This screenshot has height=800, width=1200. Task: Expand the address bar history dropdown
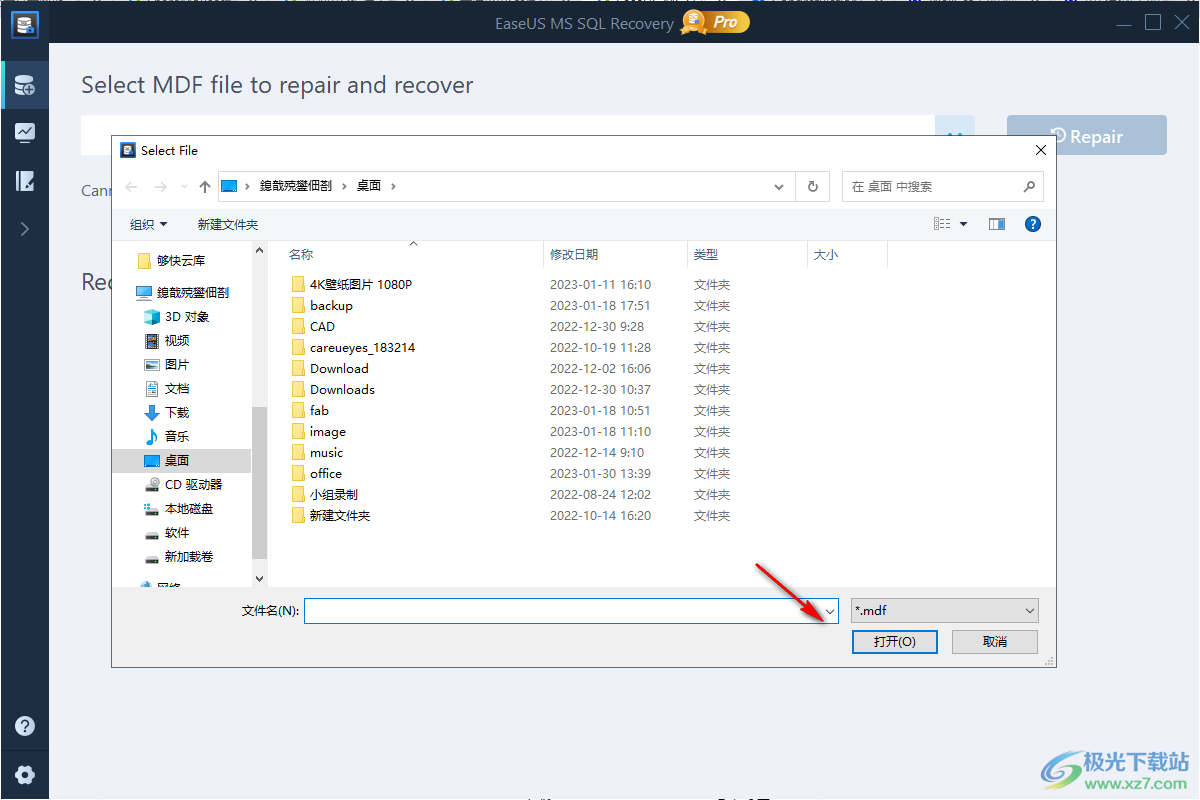[780, 187]
